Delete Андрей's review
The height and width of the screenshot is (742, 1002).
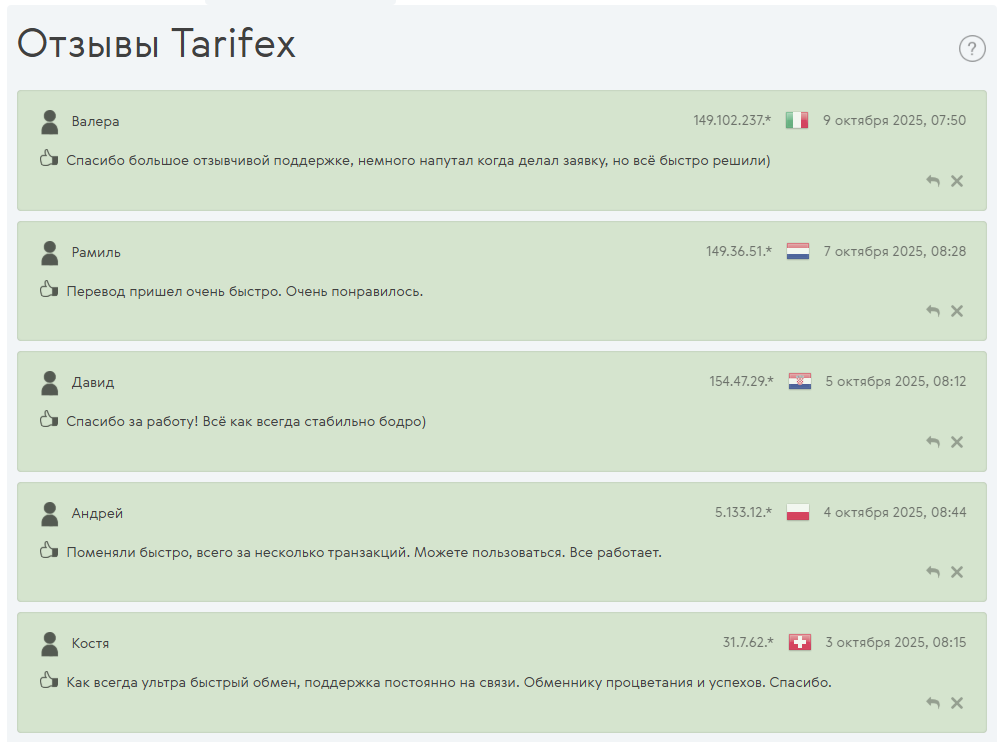point(957,572)
